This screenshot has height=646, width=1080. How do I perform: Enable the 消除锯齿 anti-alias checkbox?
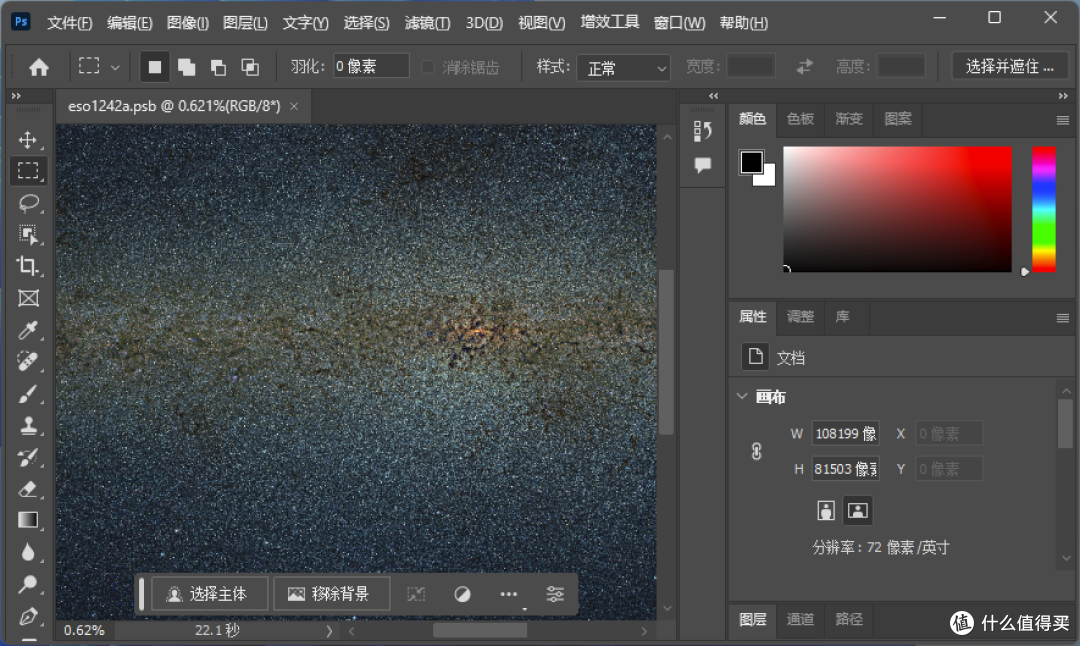pyautogui.click(x=428, y=67)
